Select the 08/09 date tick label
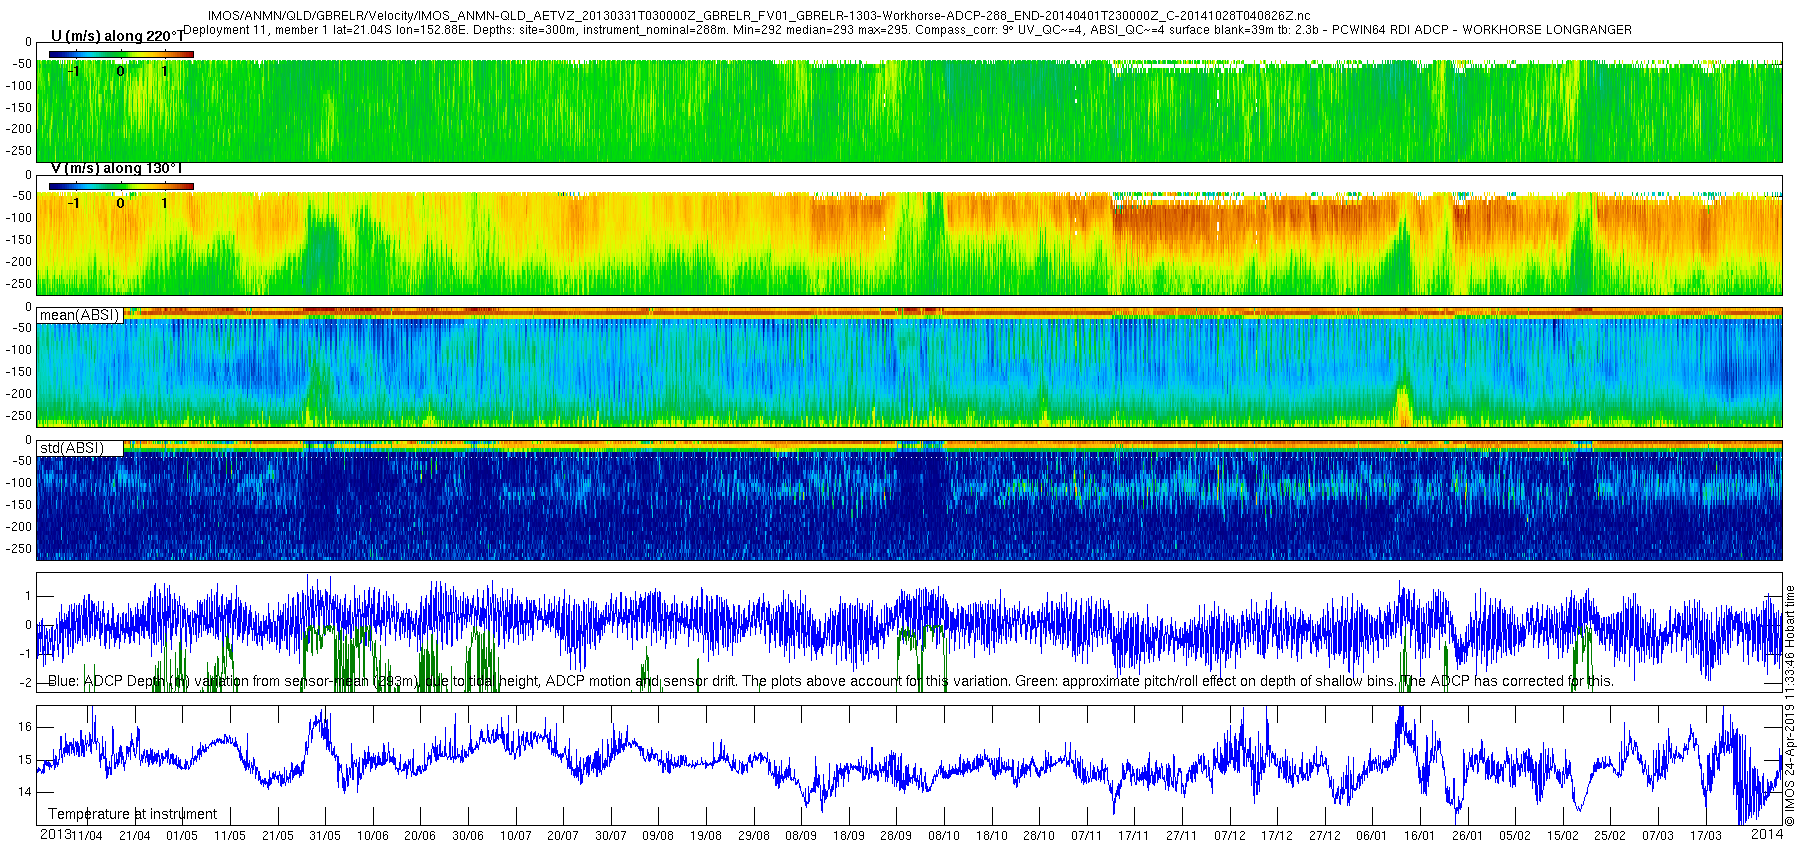Screen dimensions: 1800x850 pyautogui.click(x=801, y=836)
